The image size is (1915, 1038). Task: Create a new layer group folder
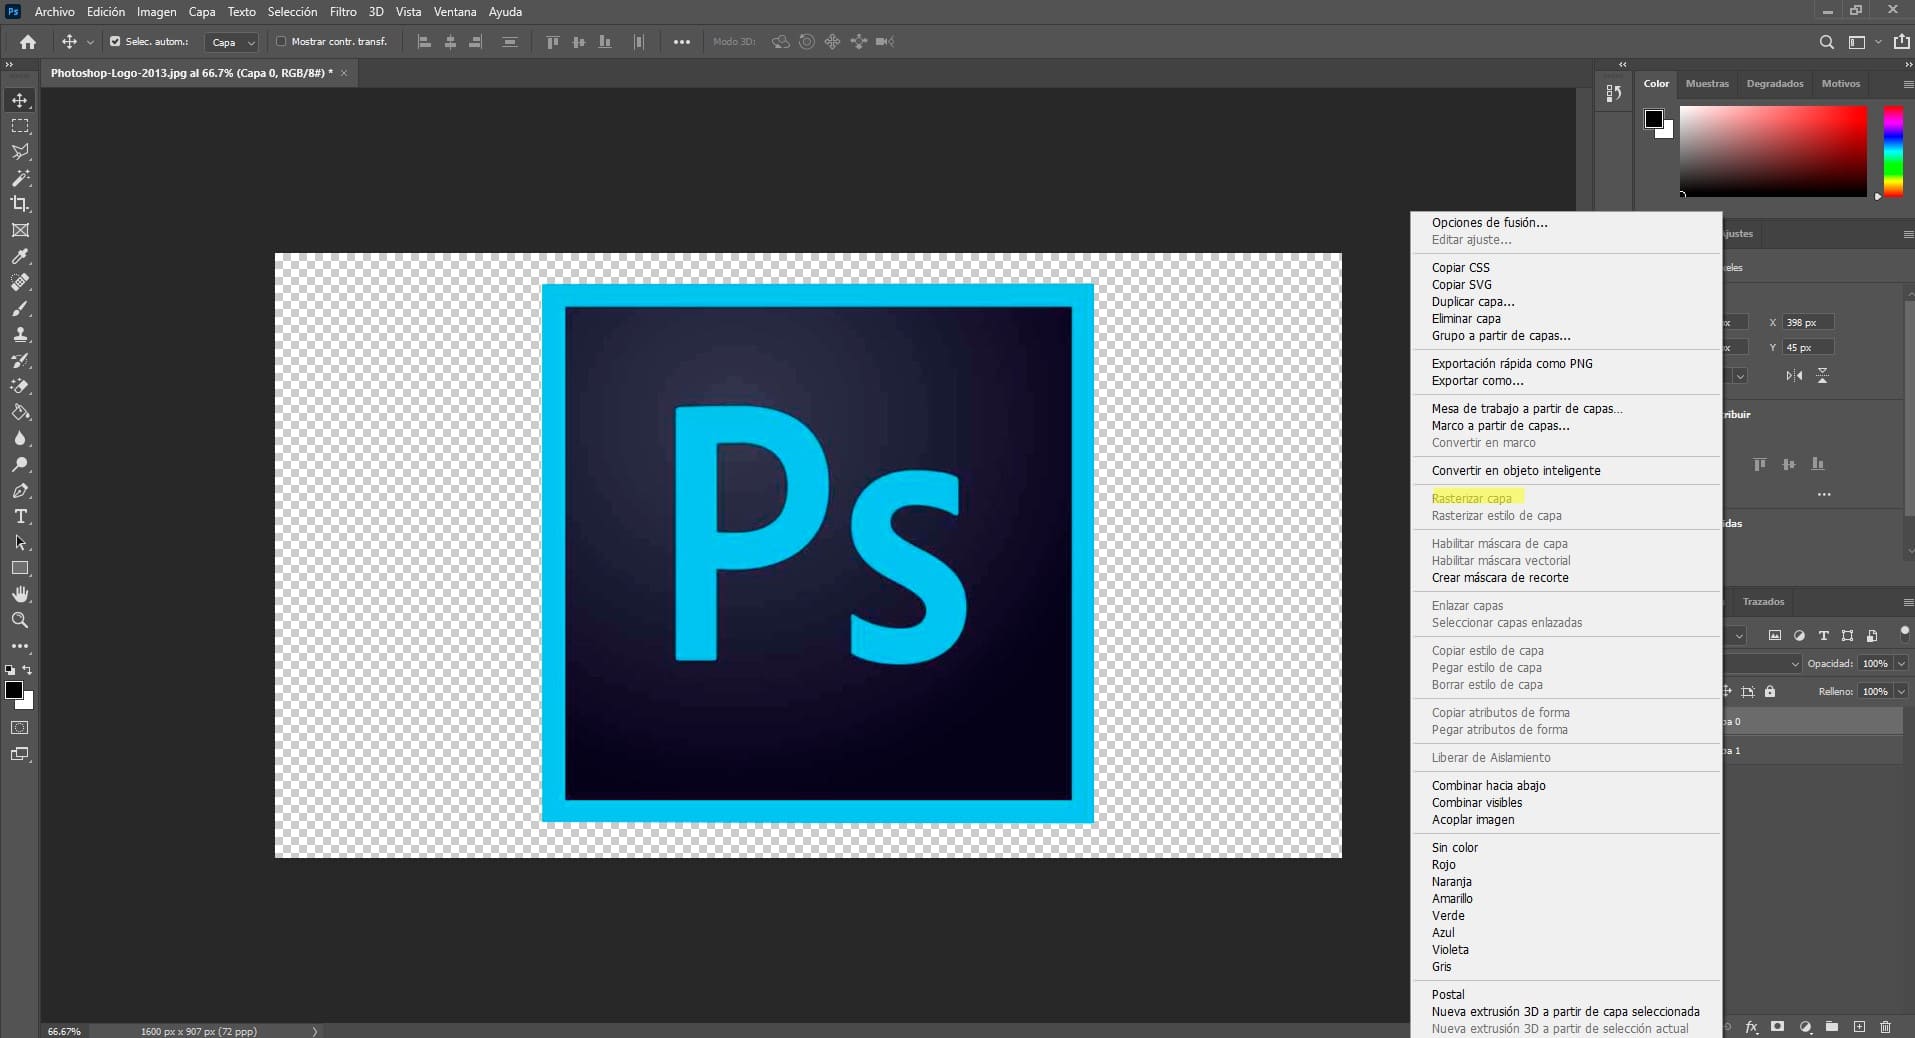pyautogui.click(x=1832, y=1027)
